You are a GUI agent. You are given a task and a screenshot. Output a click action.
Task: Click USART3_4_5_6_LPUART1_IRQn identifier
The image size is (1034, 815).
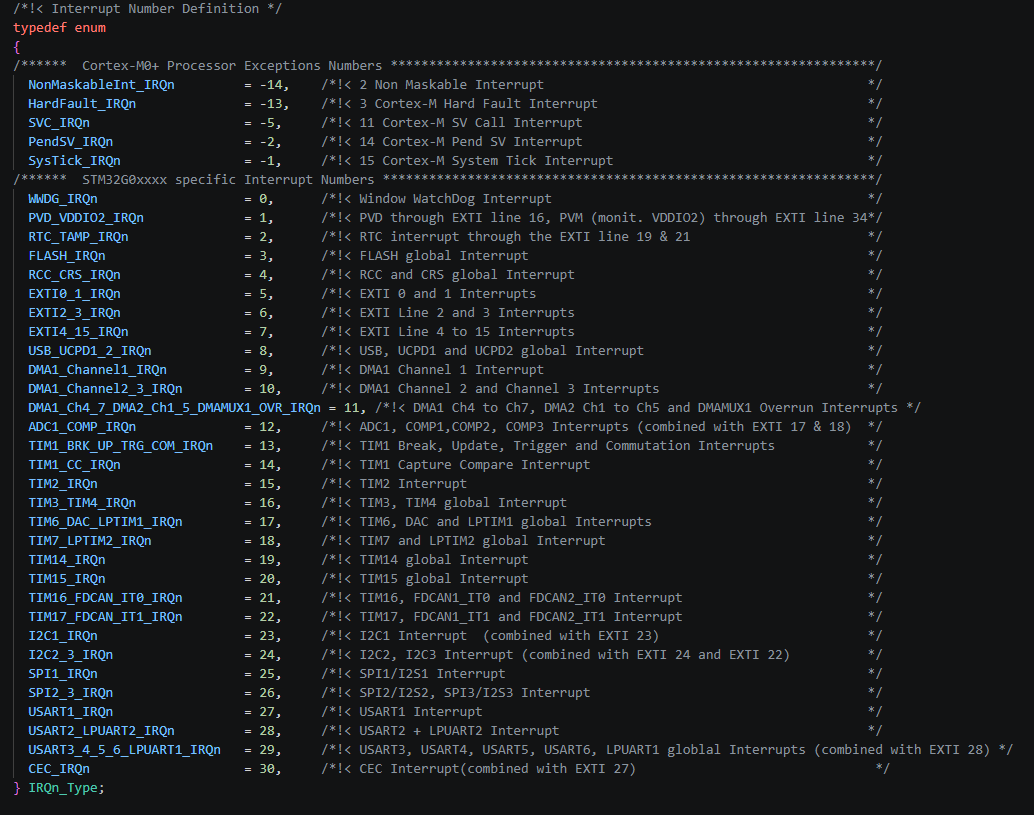[x=124, y=750]
